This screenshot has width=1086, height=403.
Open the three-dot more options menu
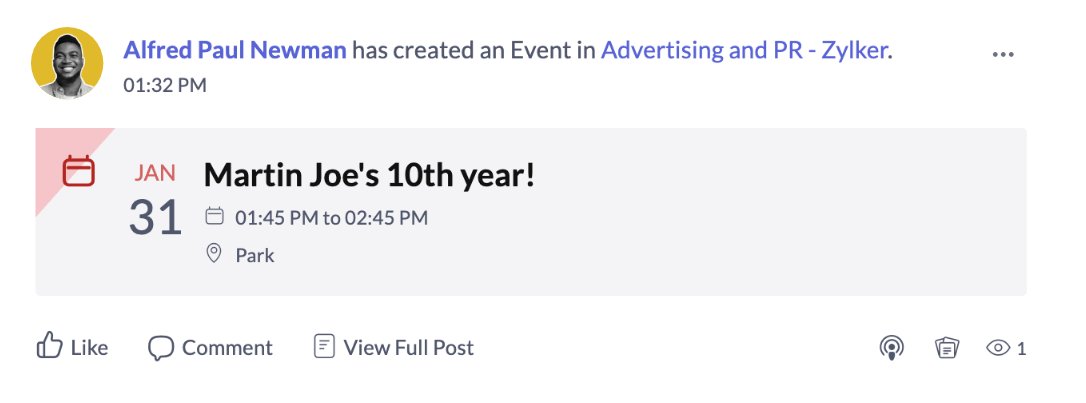1003,54
